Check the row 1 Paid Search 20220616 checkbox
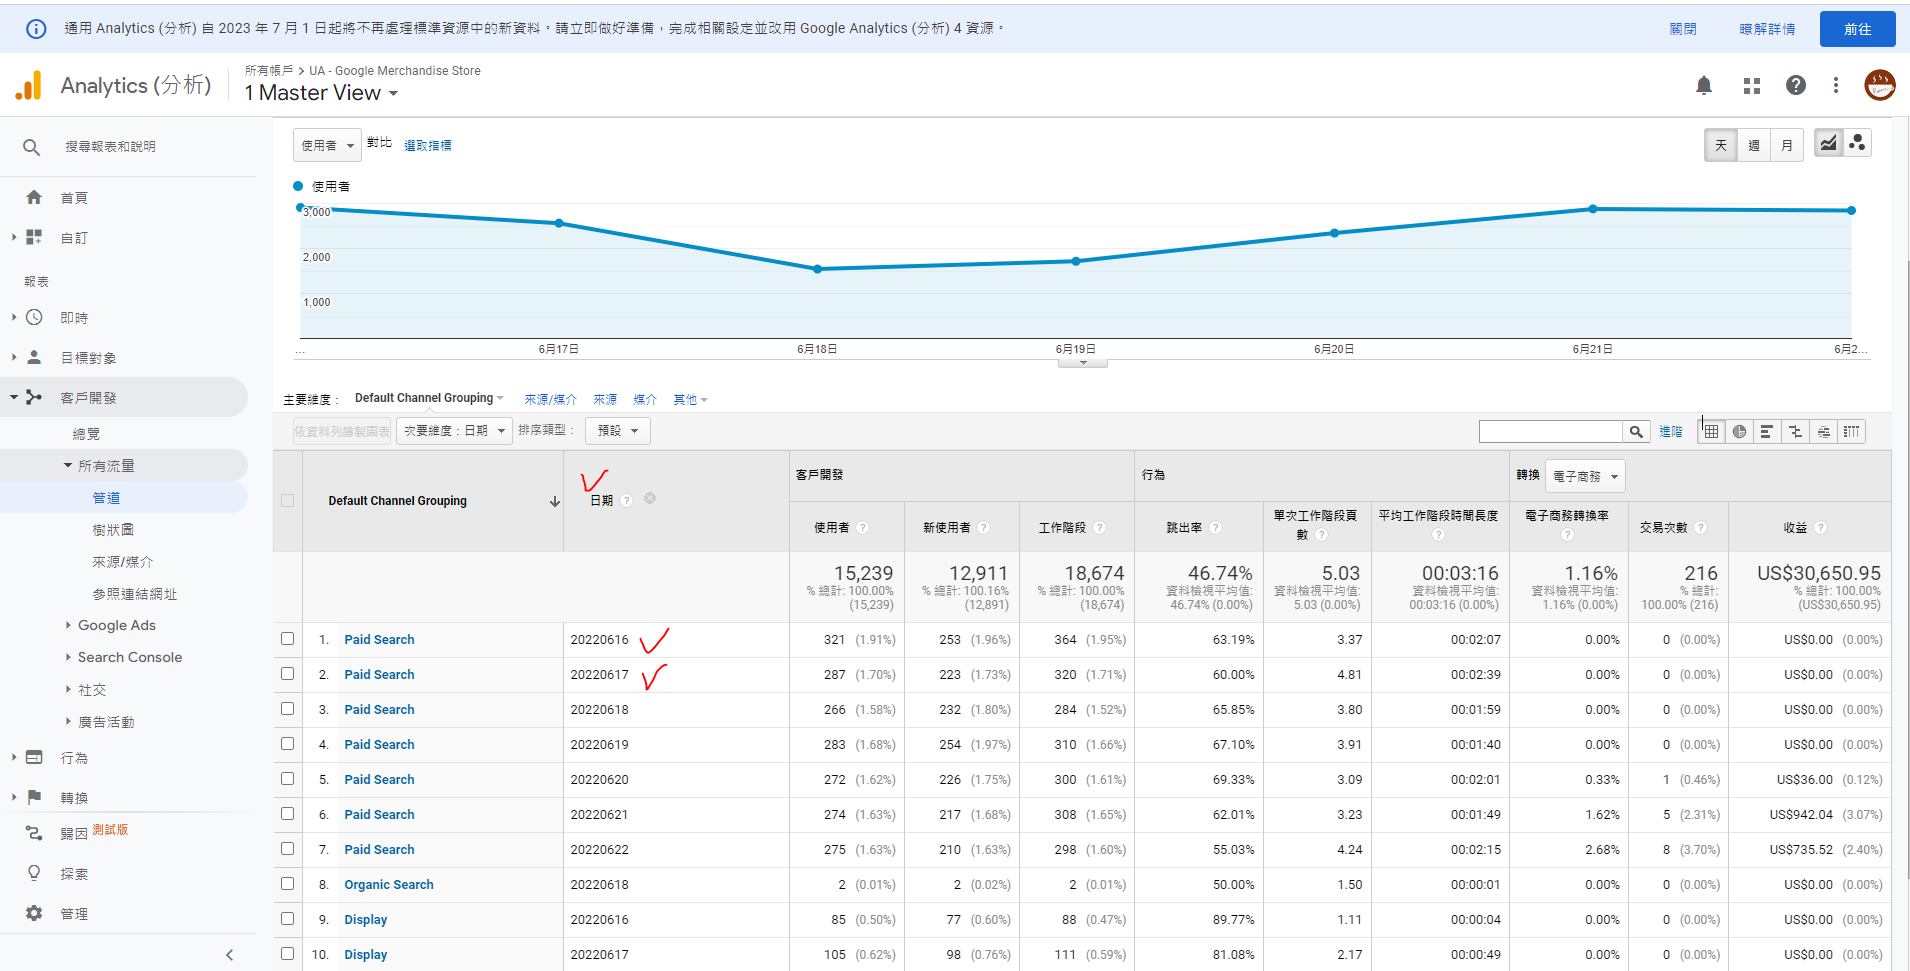This screenshot has width=1910, height=971. click(x=288, y=639)
